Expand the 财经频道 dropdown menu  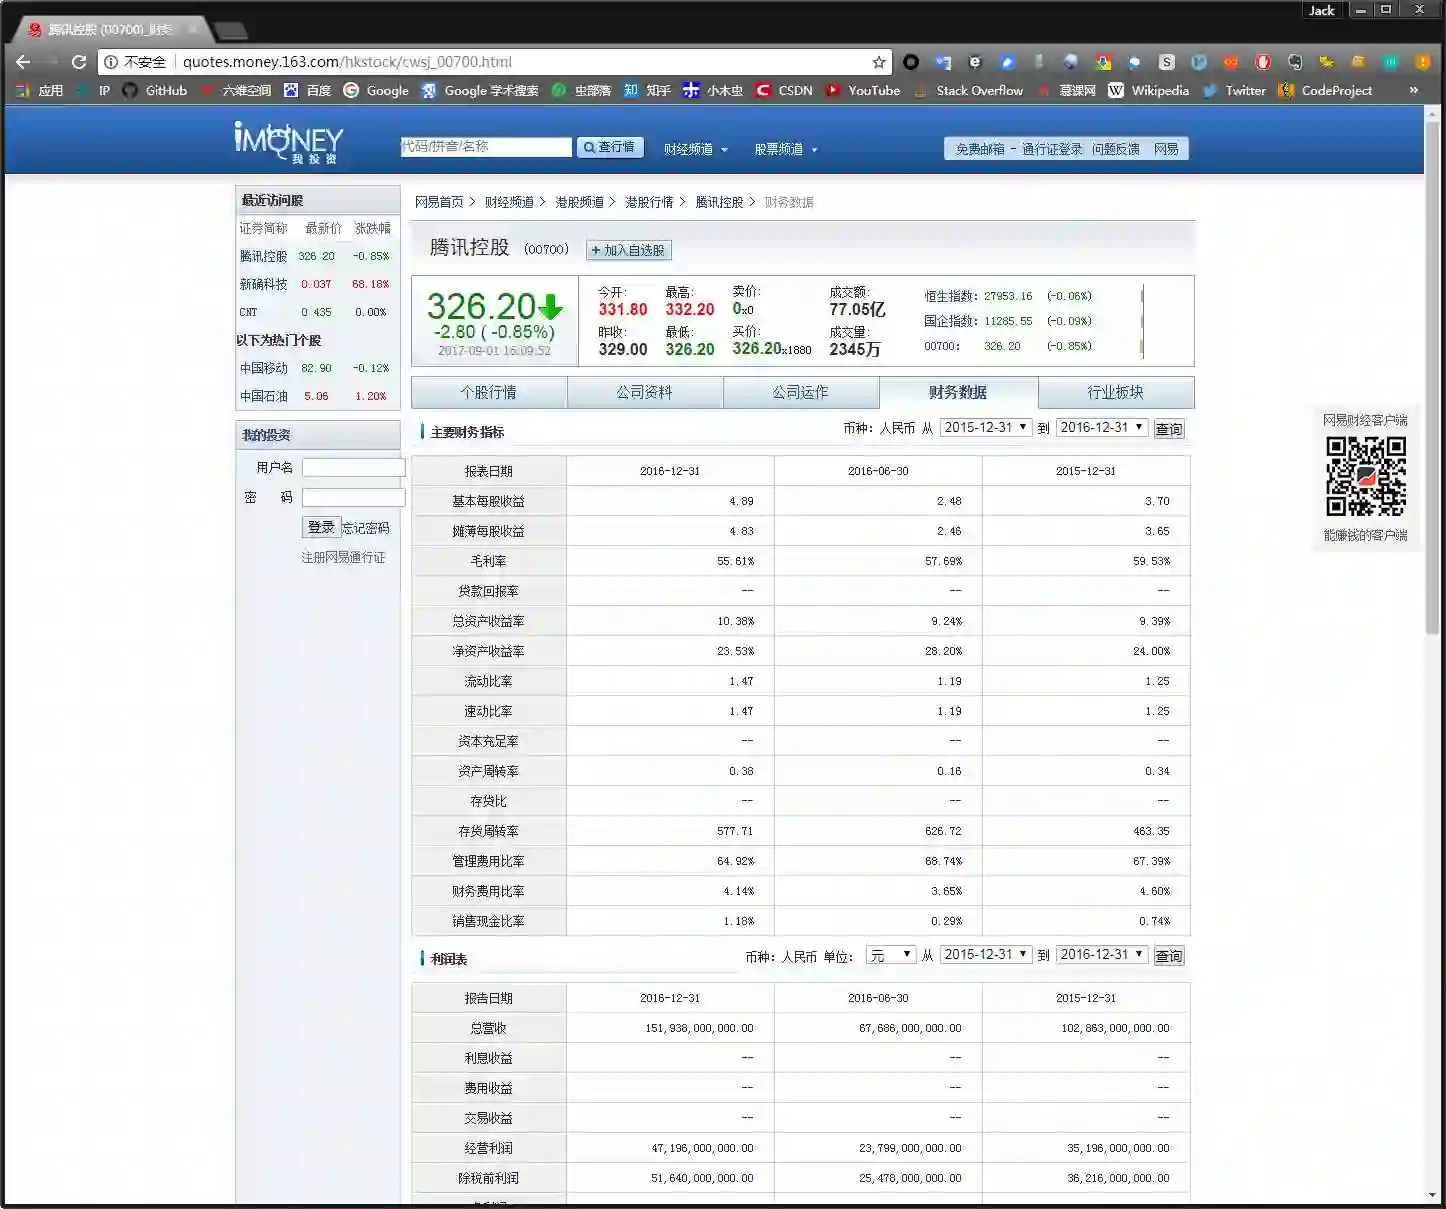point(696,149)
